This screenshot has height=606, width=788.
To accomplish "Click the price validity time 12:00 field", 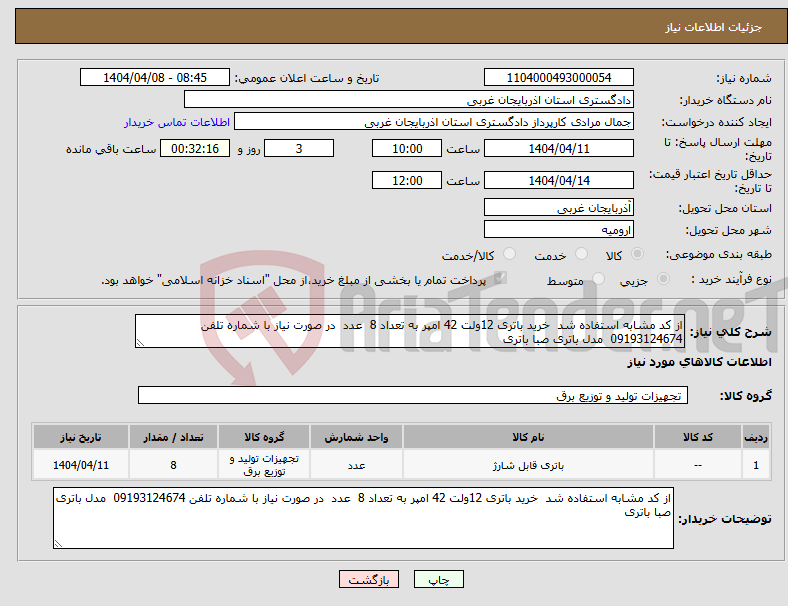I will tap(407, 180).
